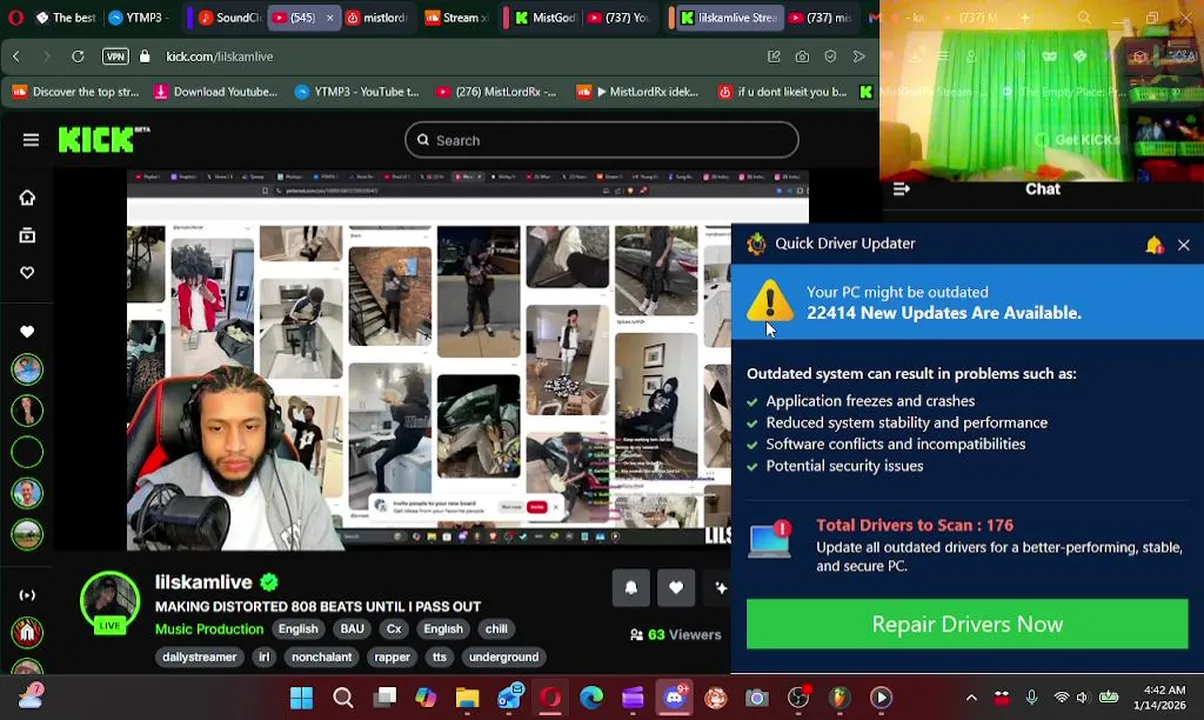Open Windows taskbar search
Screen dimensions: 1204x720
pyautogui.click(x=343, y=697)
